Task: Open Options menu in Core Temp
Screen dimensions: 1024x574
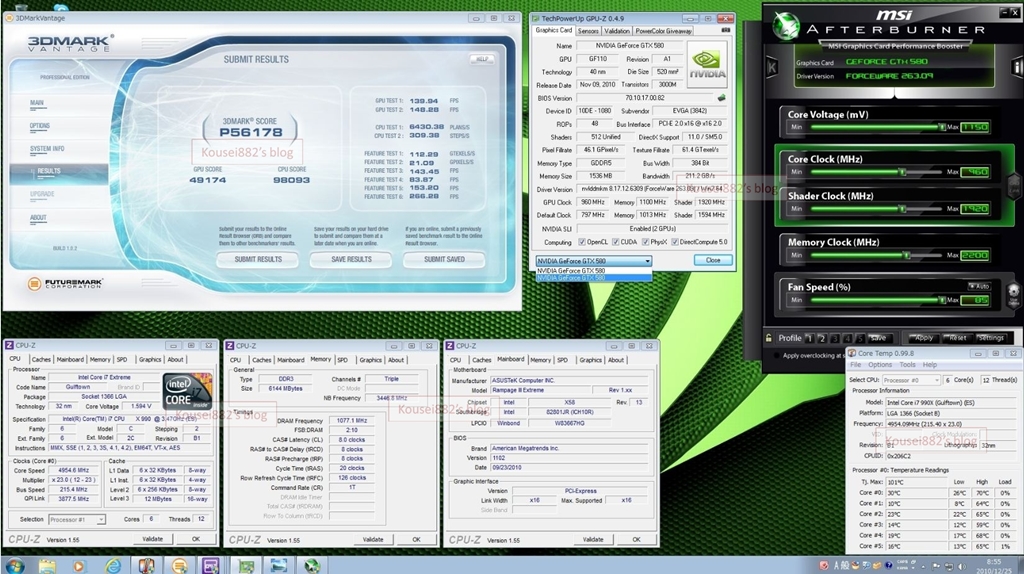Action: click(880, 364)
